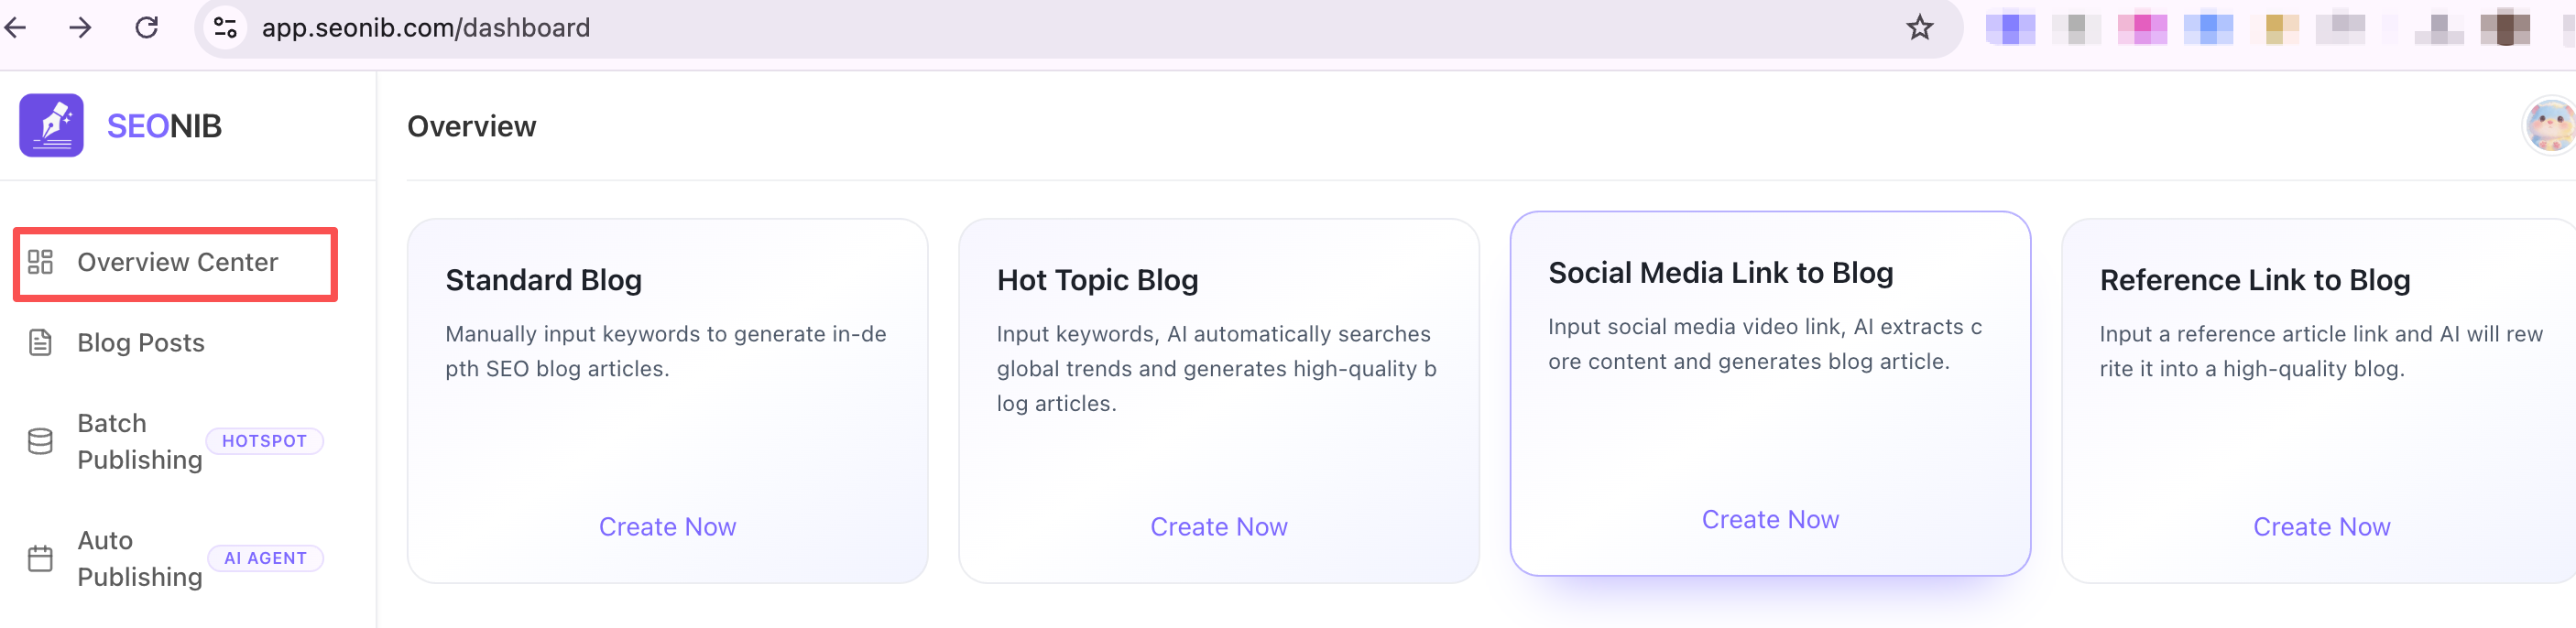Click the browser forward arrow

(80, 27)
